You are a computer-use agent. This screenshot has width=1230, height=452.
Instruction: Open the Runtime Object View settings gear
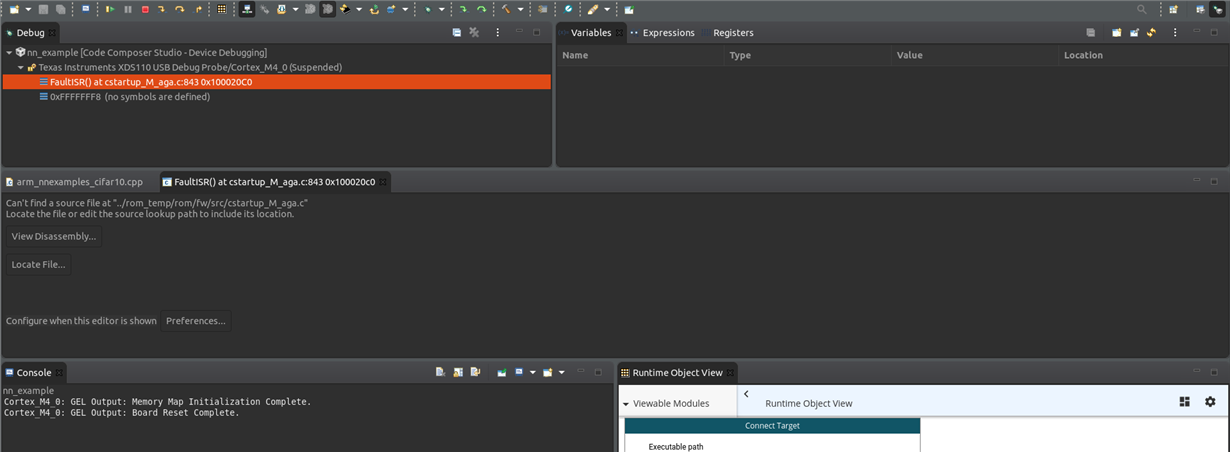(1210, 401)
